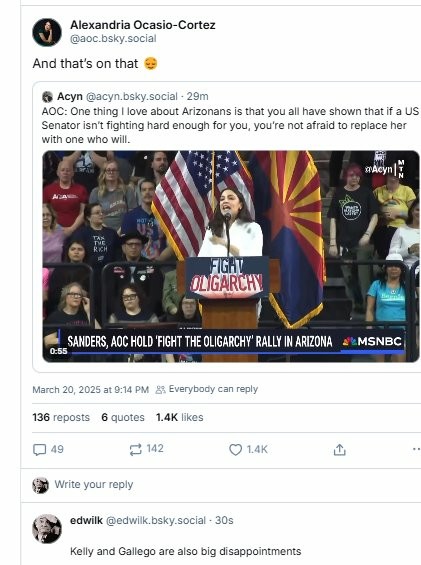Like the post with heart icon
Screen dimensions: 421x565
pos(235,450)
